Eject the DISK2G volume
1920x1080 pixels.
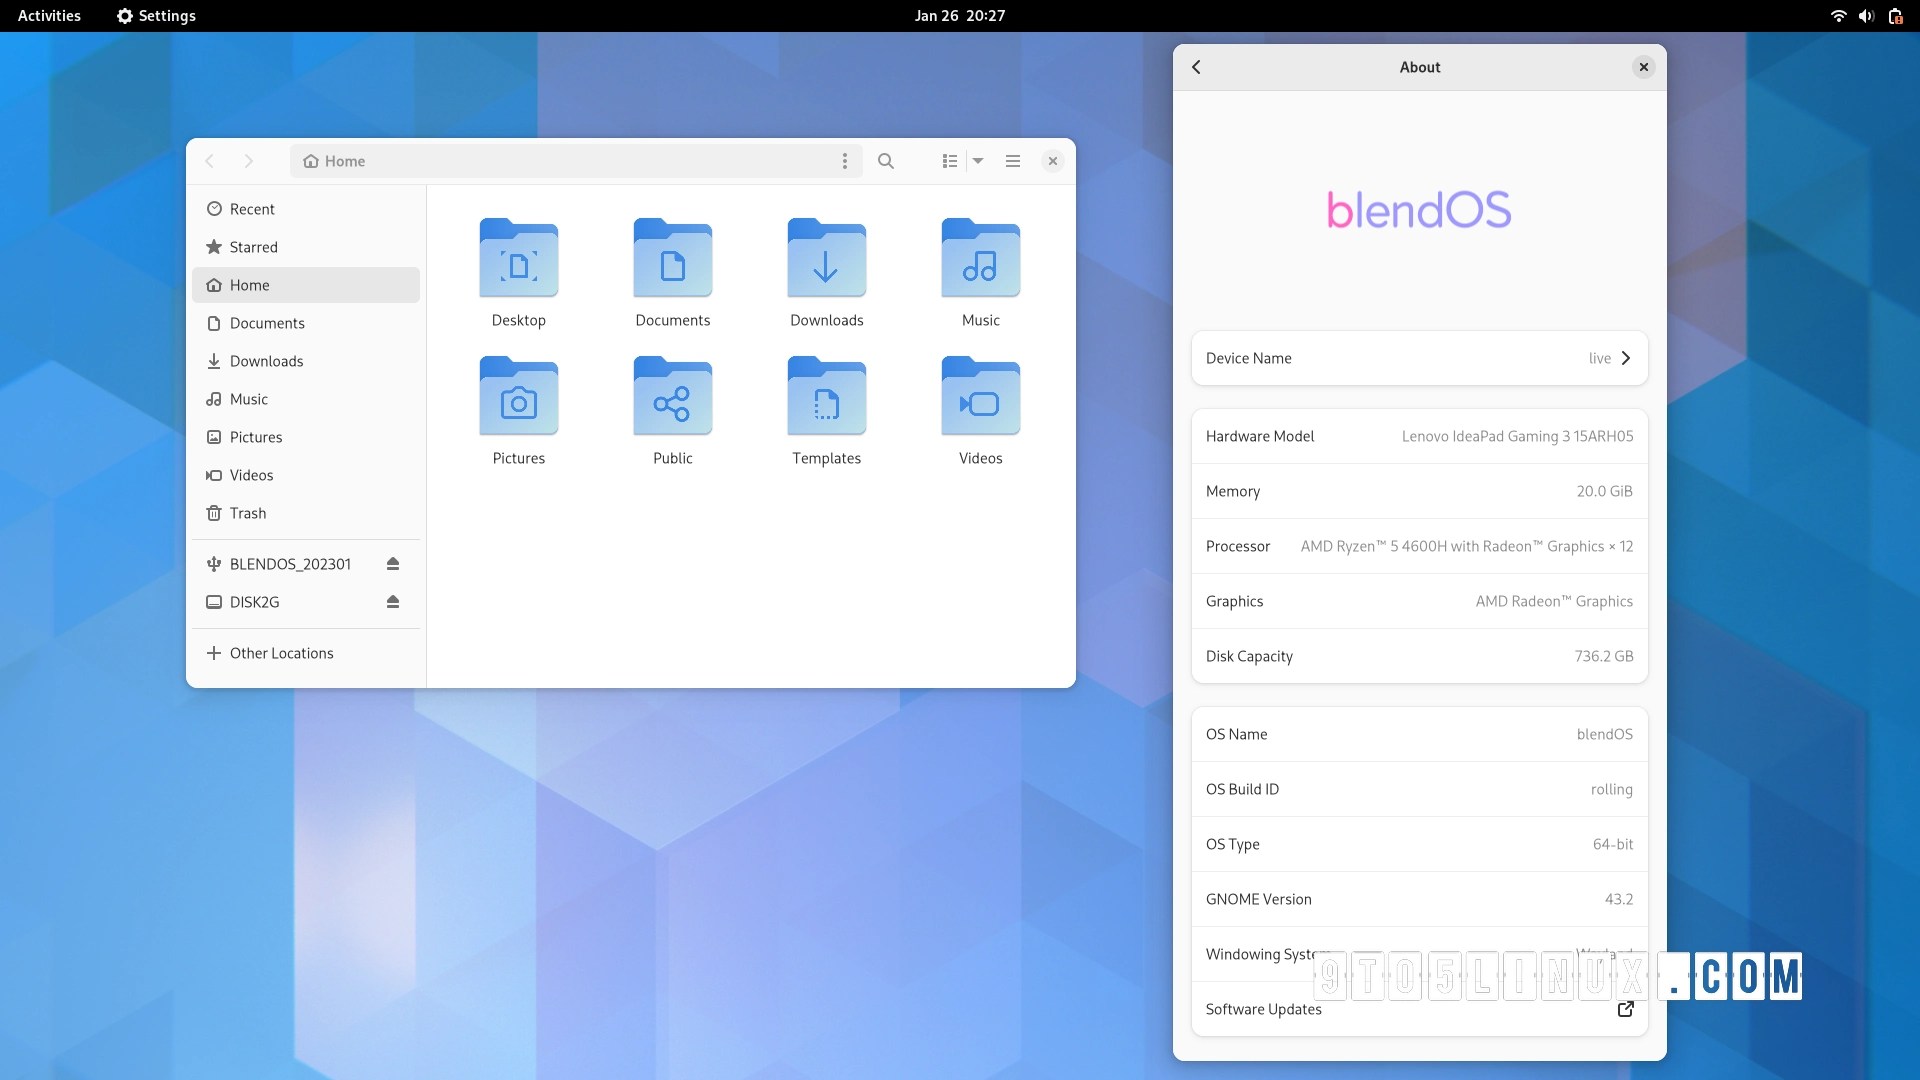393,602
